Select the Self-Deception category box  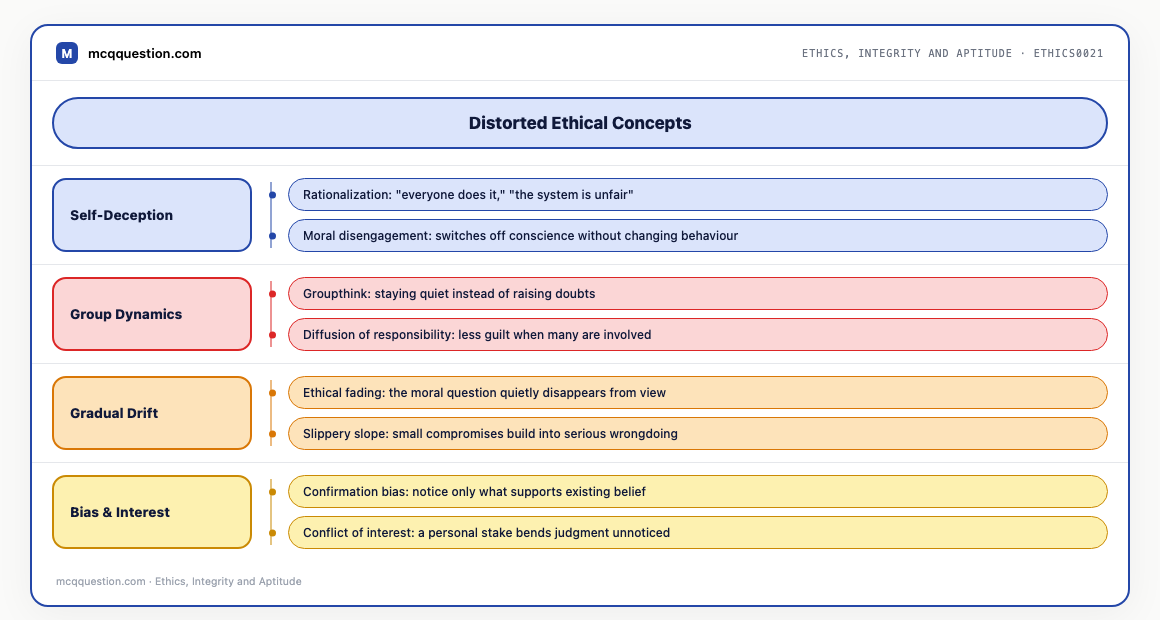[x=152, y=215]
